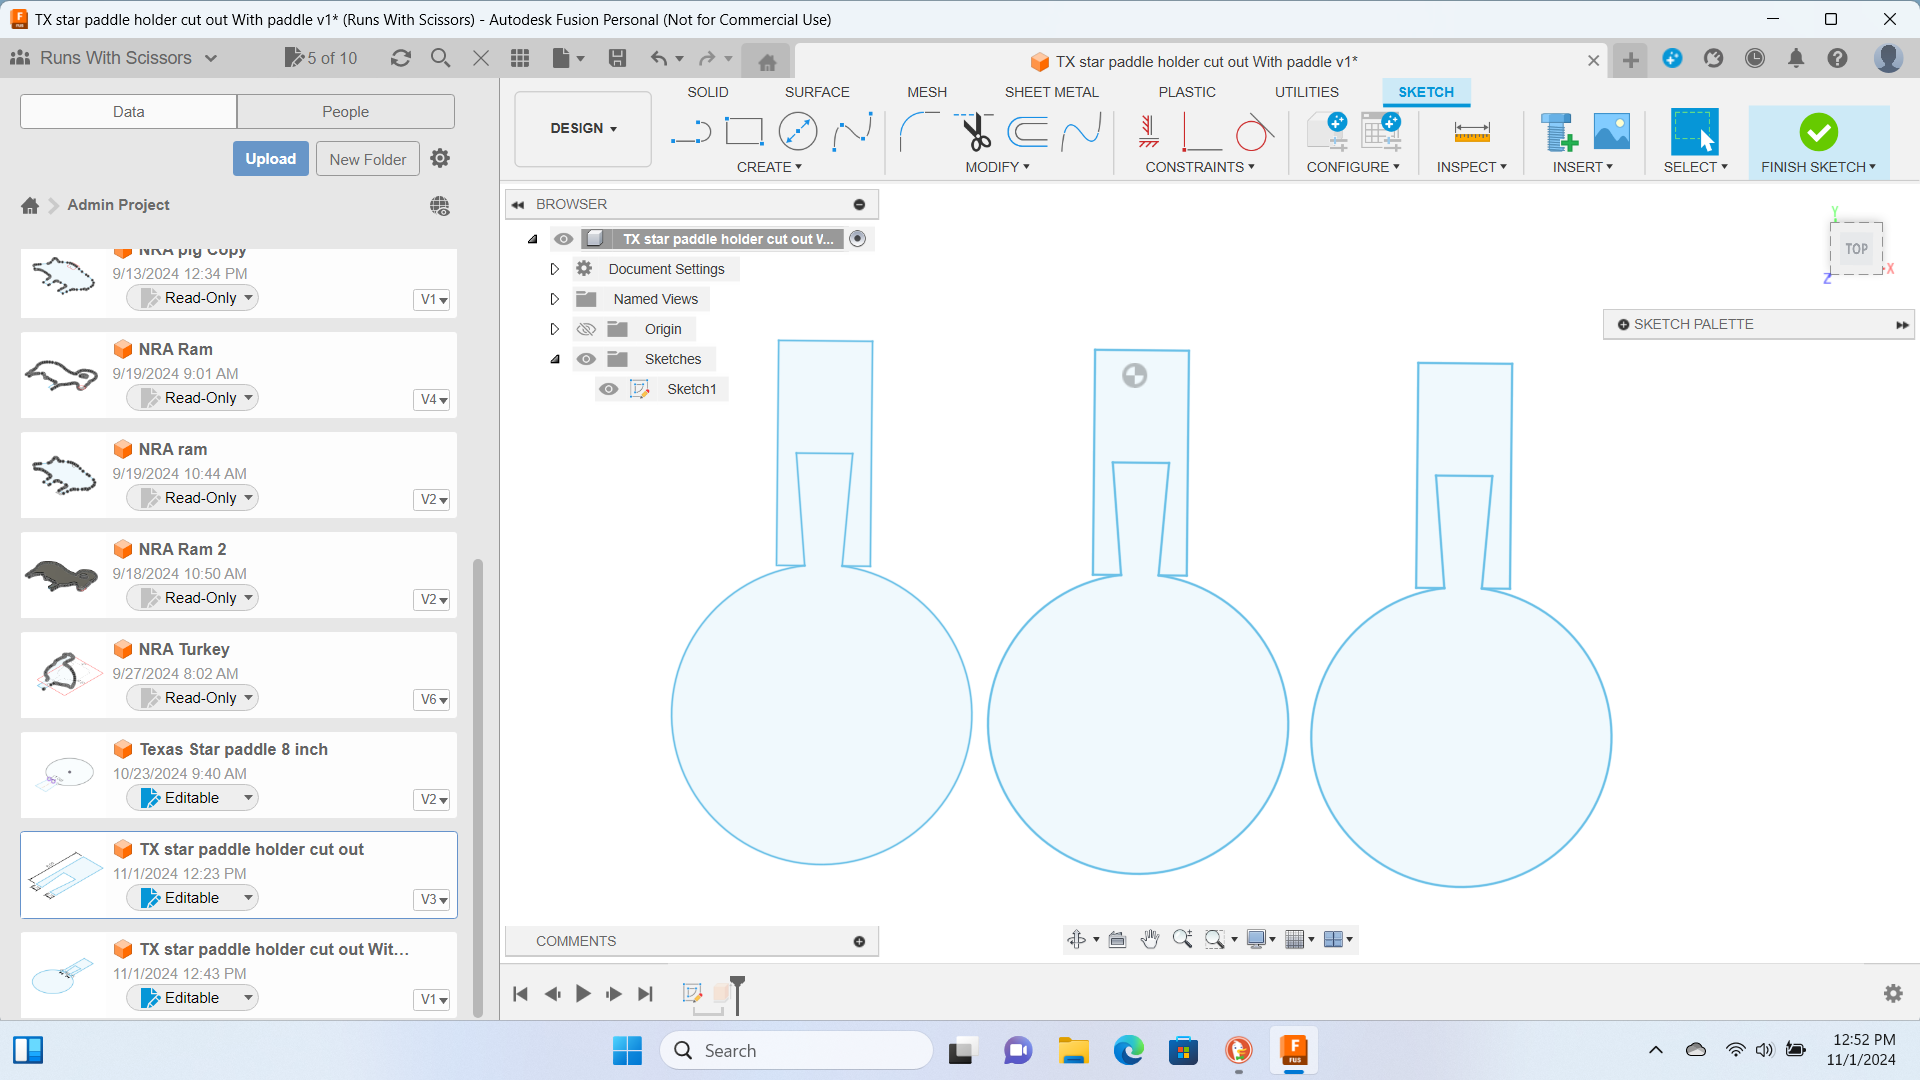Click the timeline play button
1920x1080 pixels.
583,994
